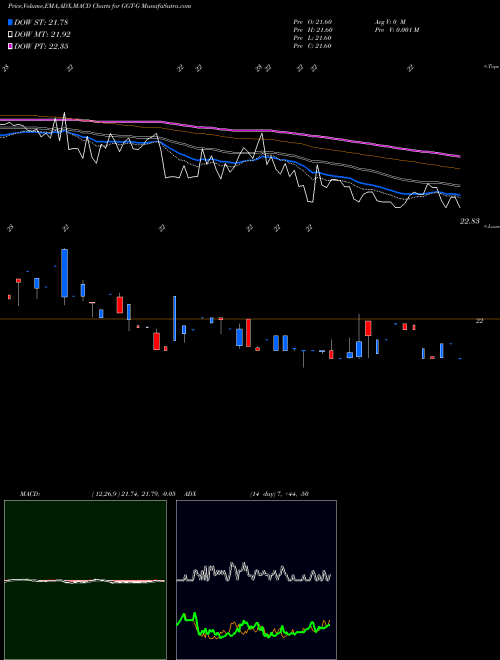Select the 'DOW ST: 21.78' legend text
This screenshot has width=500, height=660.
[41, 22]
